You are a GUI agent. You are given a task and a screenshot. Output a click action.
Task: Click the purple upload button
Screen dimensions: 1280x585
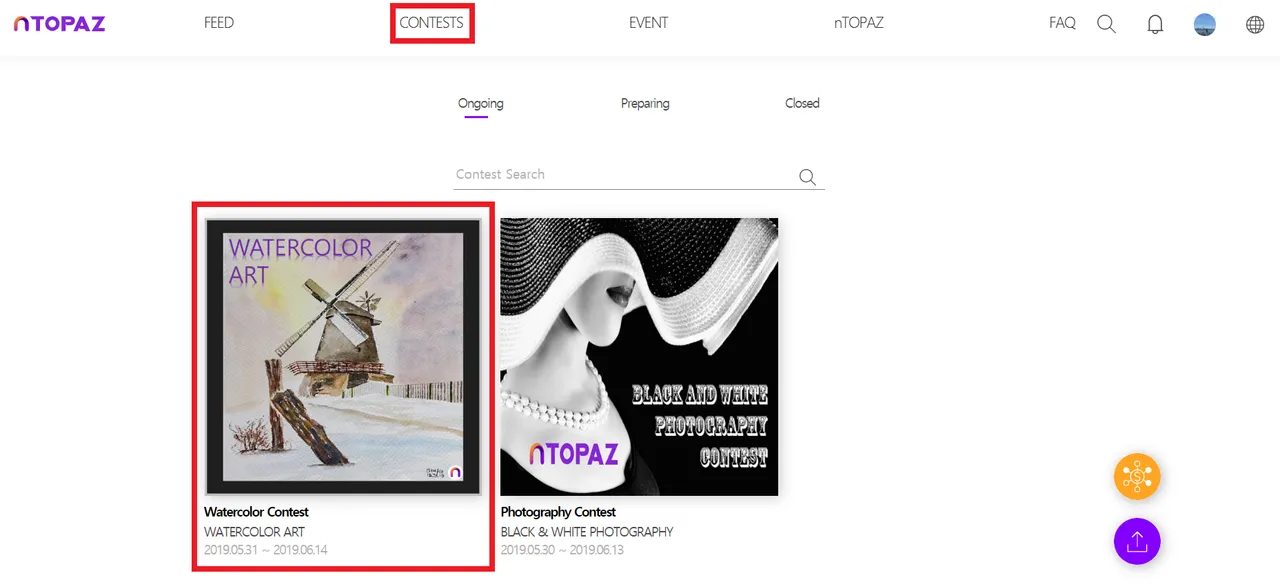coord(1137,541)
